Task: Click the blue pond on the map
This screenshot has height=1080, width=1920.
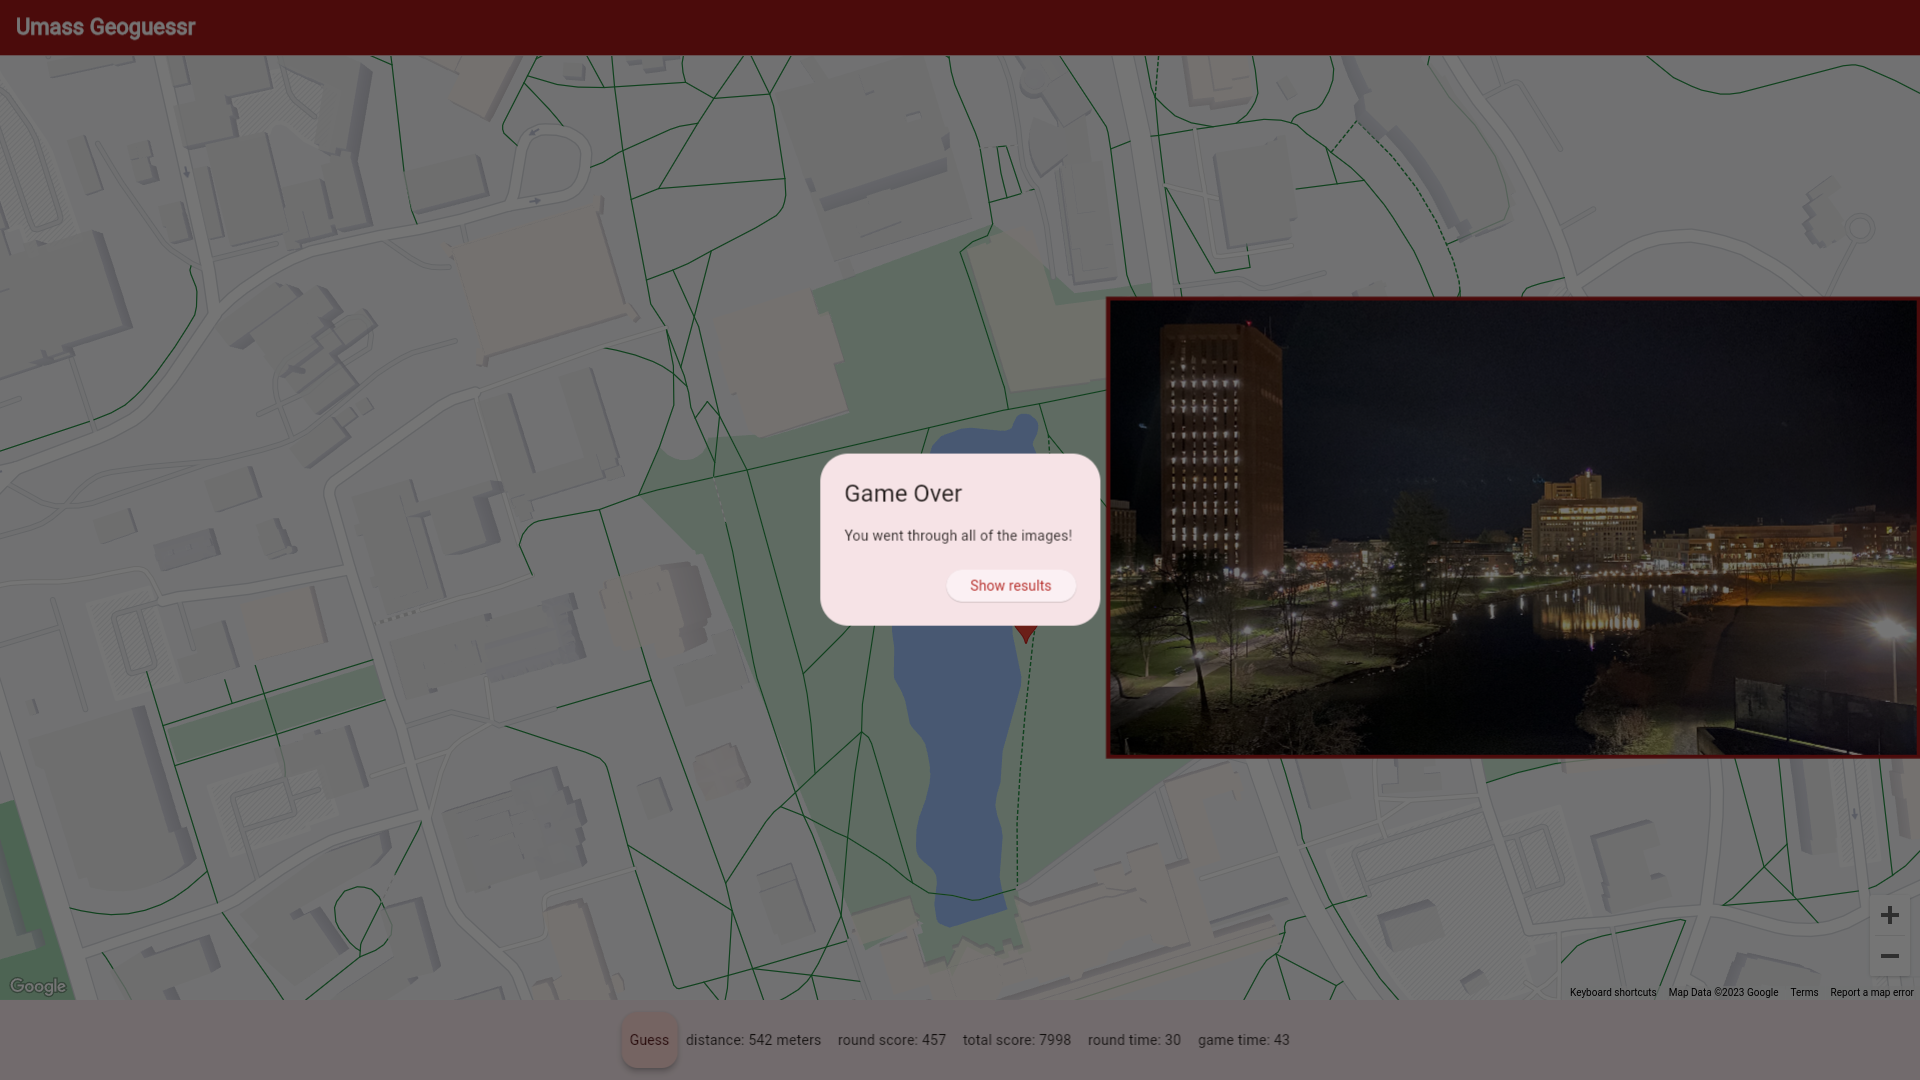Action: [955, 760]
